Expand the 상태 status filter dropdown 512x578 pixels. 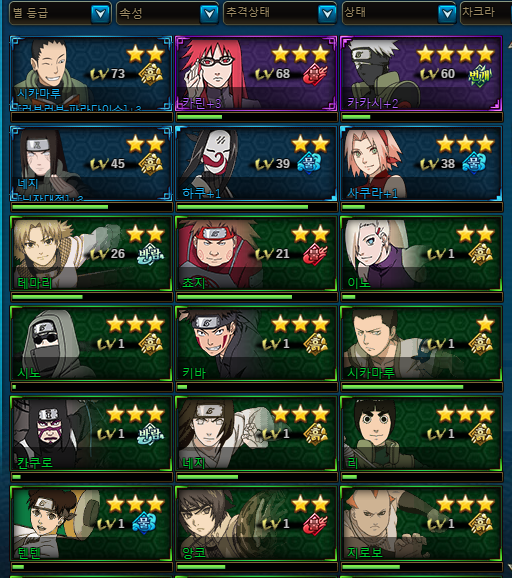click(x=399, y=14)
